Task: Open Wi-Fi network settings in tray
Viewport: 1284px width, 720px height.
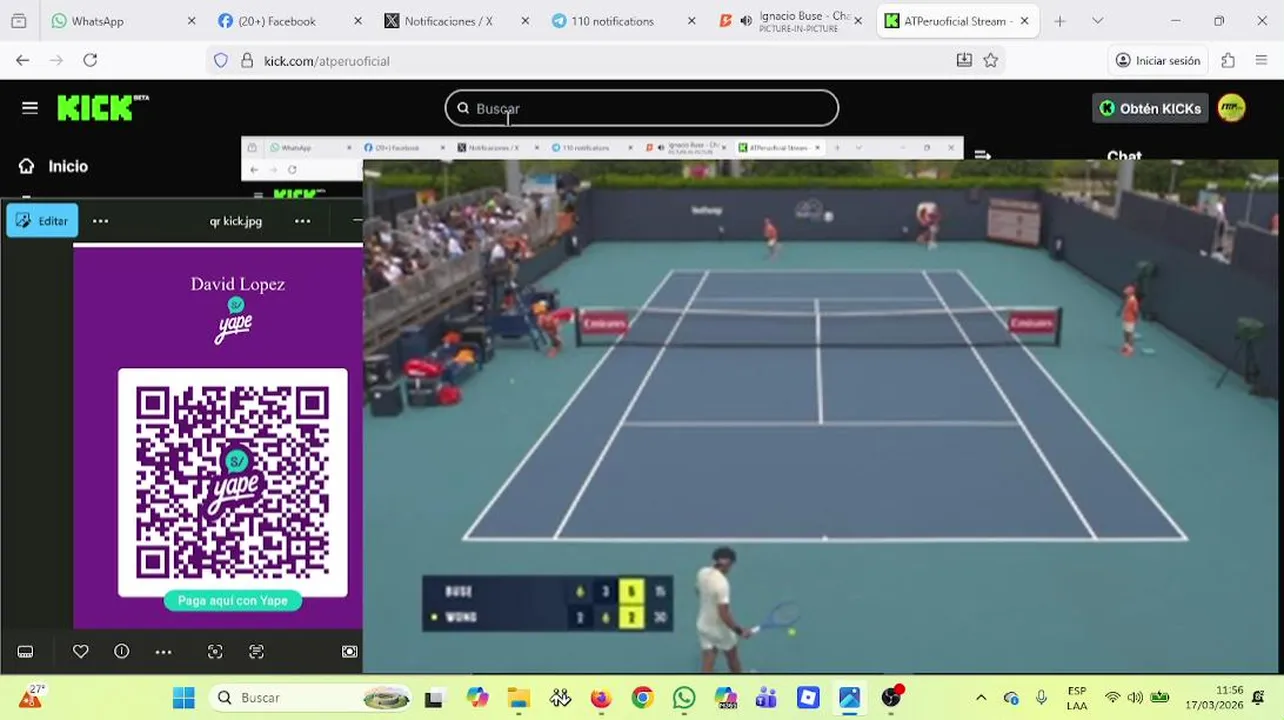Action: coord(1112,698)
